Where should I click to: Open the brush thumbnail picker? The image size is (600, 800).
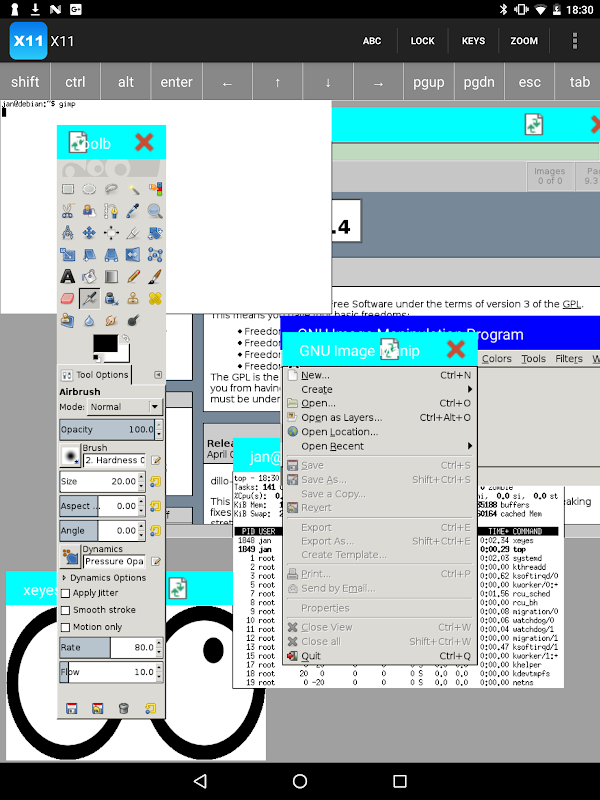pos(70,455)
